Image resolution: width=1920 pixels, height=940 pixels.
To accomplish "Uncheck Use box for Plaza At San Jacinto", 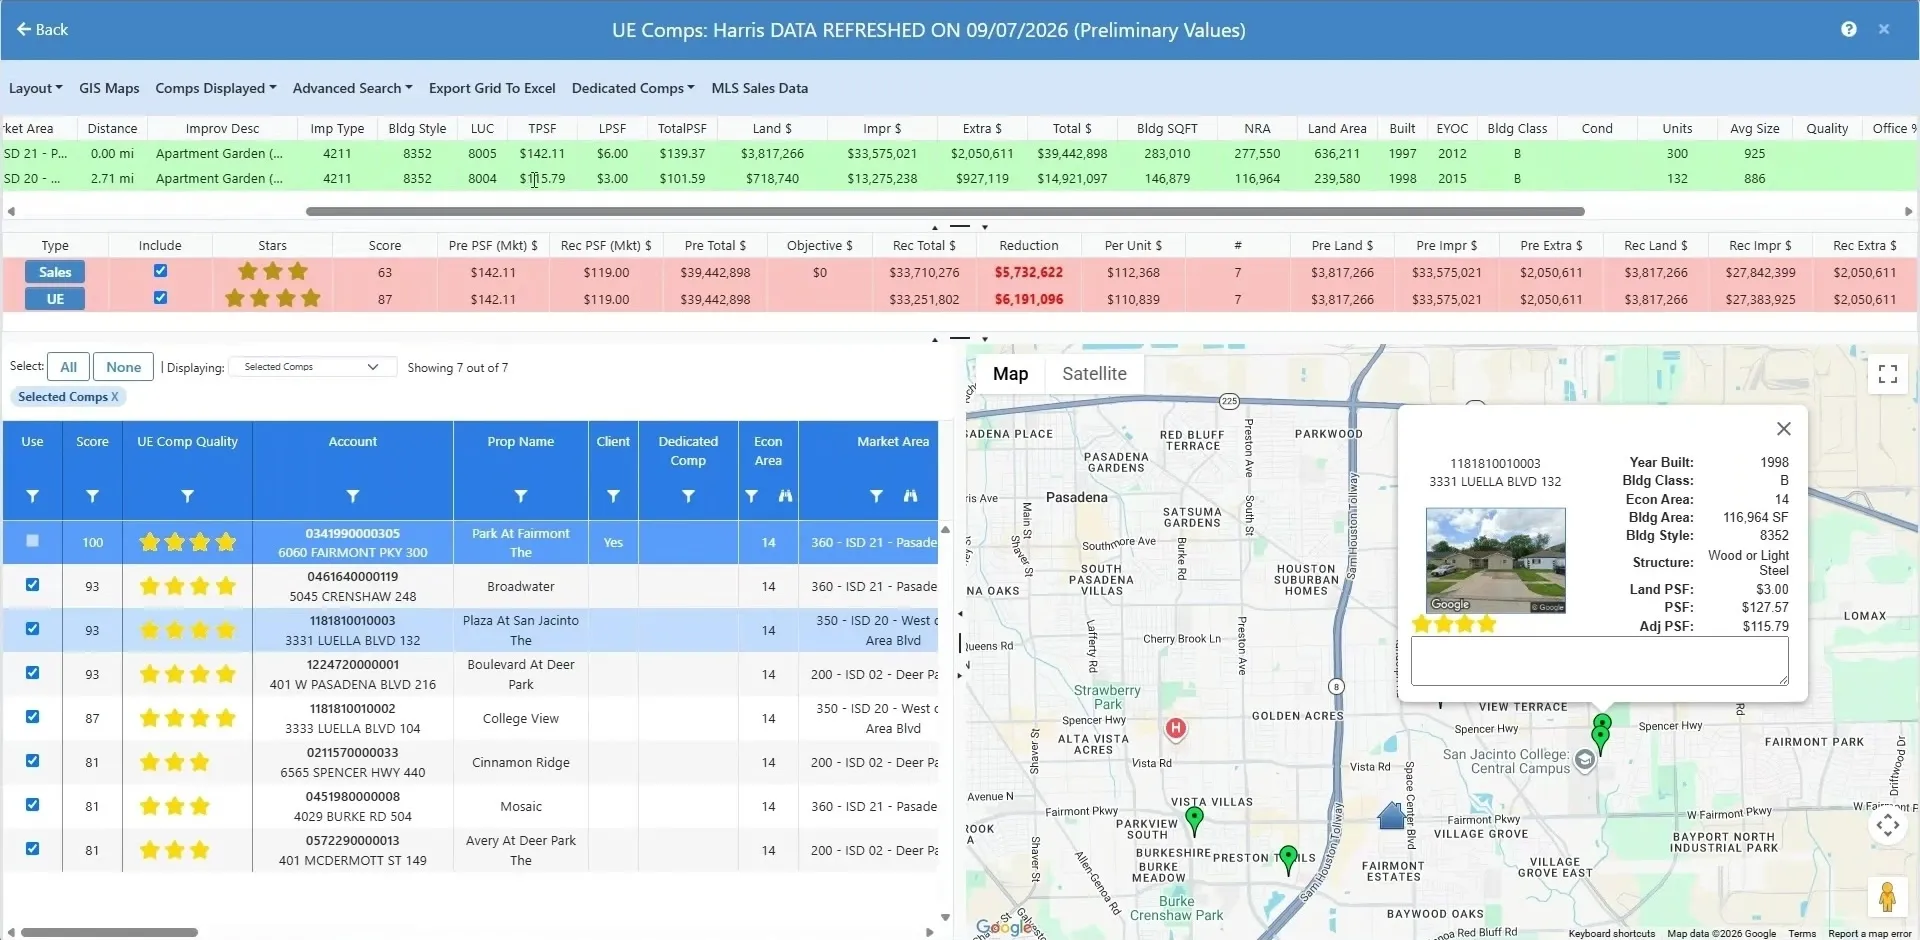I will pyautogui.click(x=32, y=629).
